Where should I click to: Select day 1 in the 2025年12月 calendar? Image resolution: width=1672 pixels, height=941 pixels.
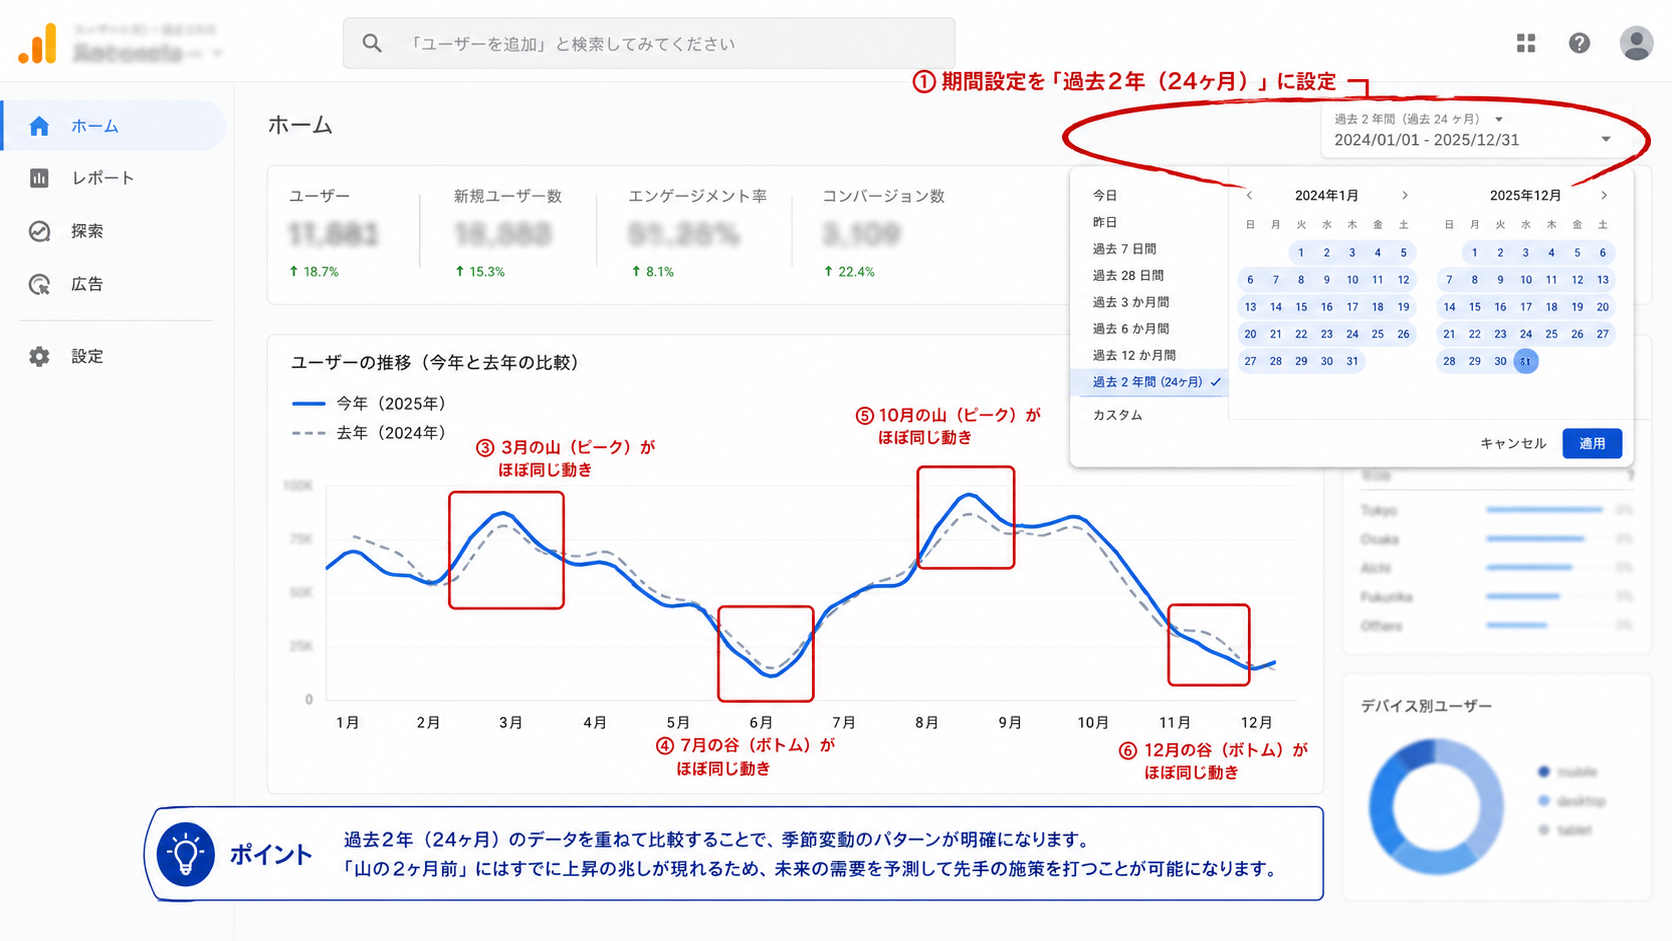point(1474,253)
